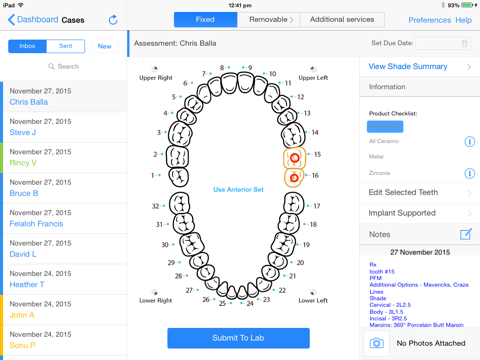Select lower tooth 30
480x360 pixels.
point(192,244)
